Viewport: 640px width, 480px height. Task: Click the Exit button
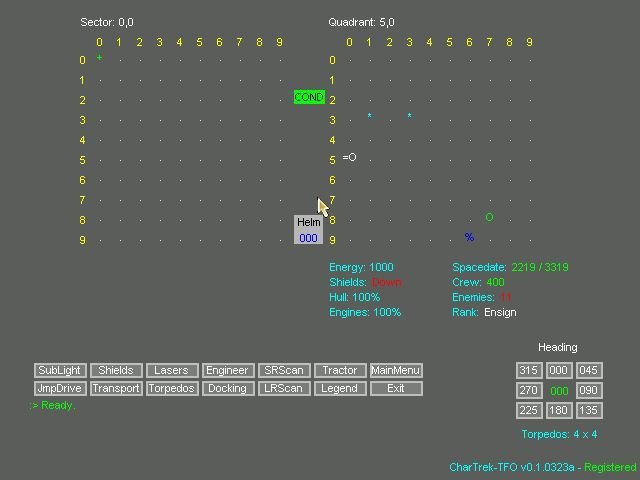click(x=396, y=388)
